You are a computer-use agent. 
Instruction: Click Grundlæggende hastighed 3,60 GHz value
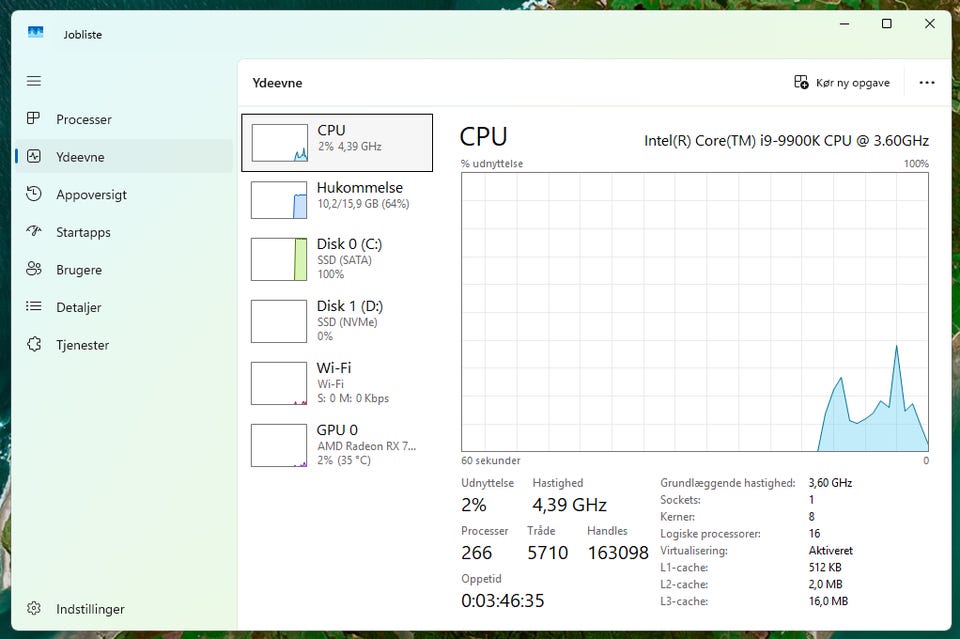830,483
